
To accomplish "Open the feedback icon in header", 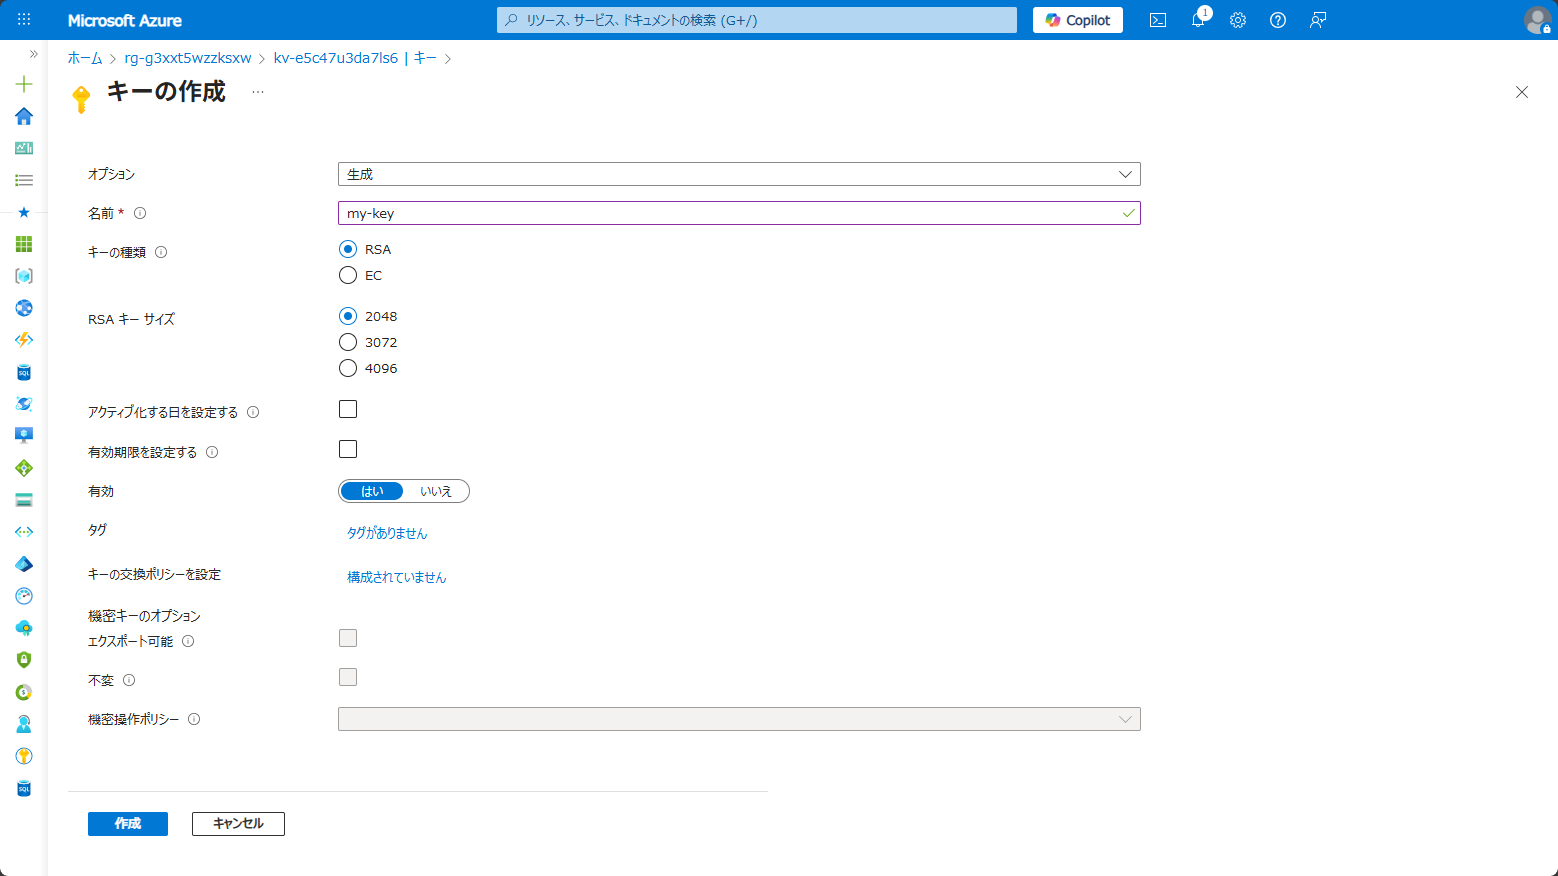I will tap(1318, 20).
